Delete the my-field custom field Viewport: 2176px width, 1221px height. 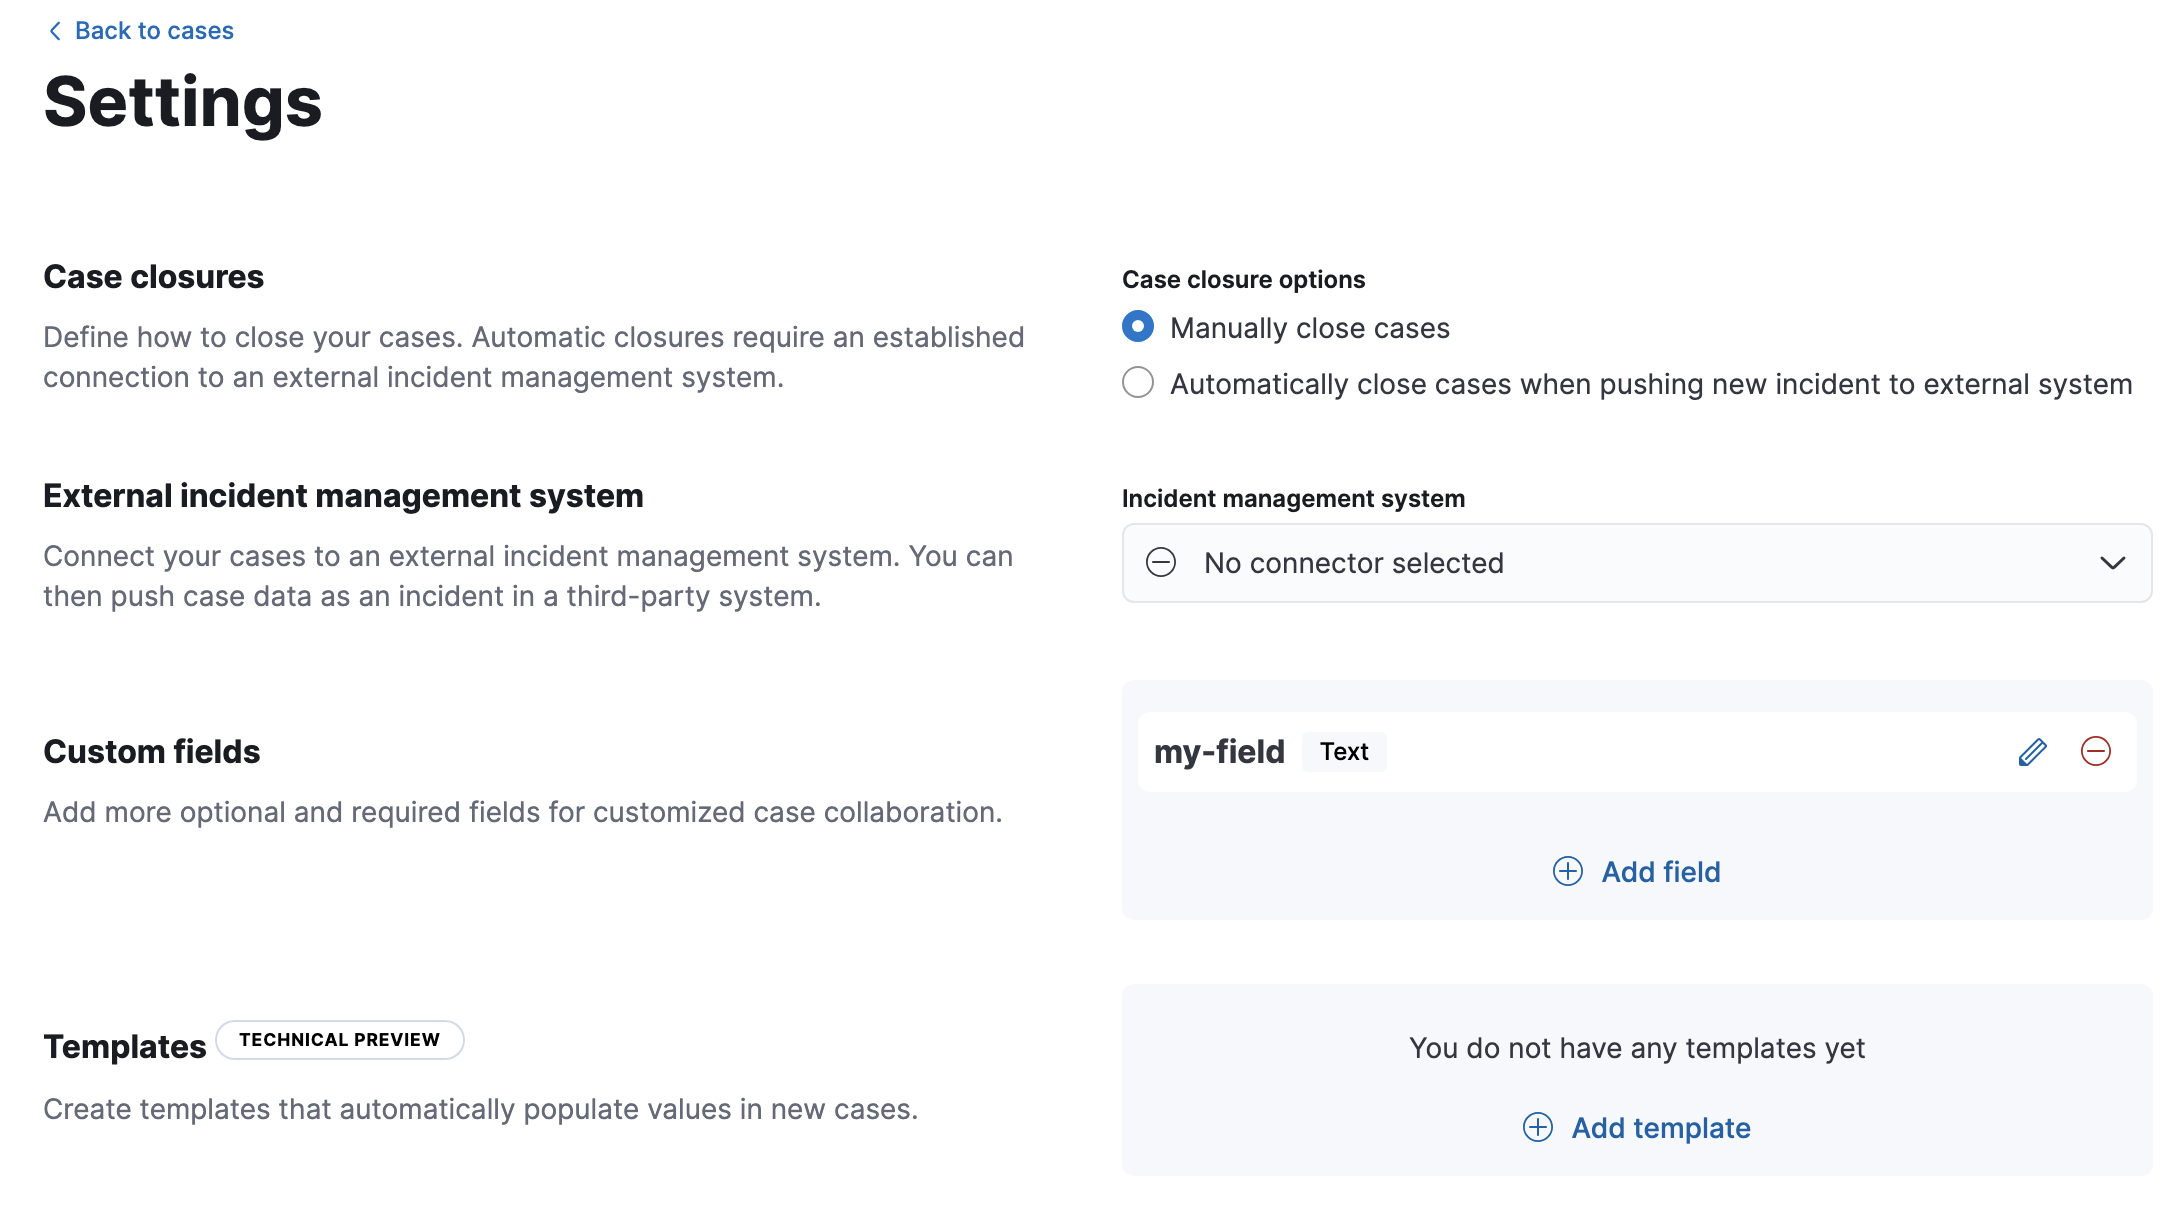pos(2097,751)
